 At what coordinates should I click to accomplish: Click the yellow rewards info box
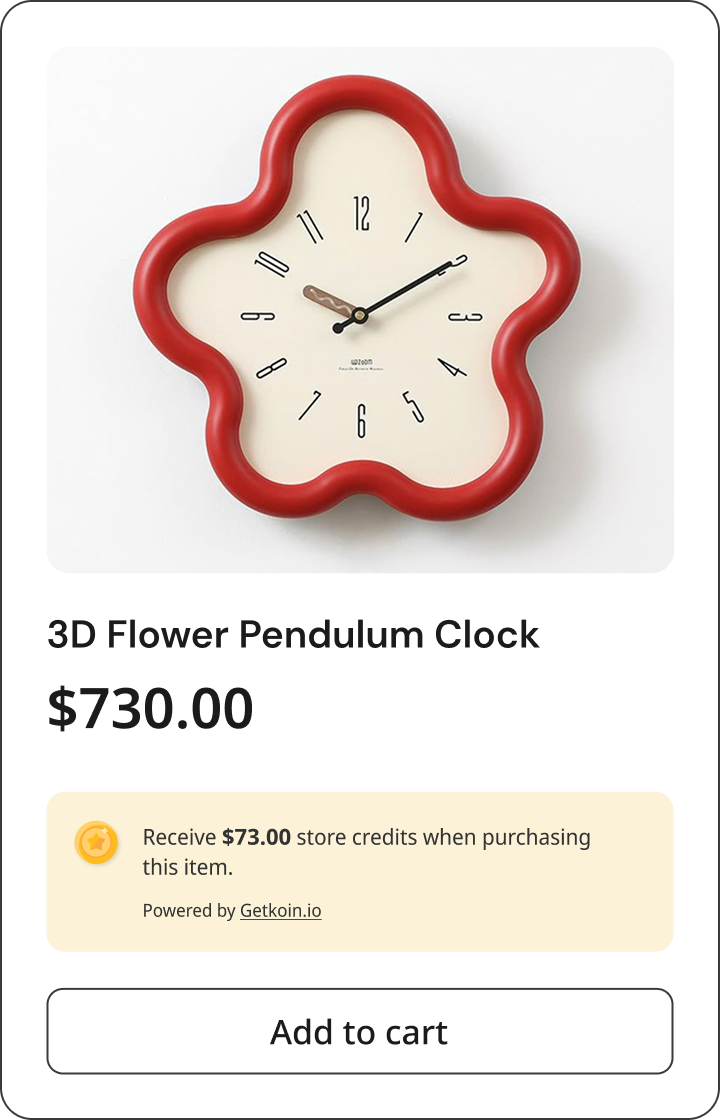point(360,870)
